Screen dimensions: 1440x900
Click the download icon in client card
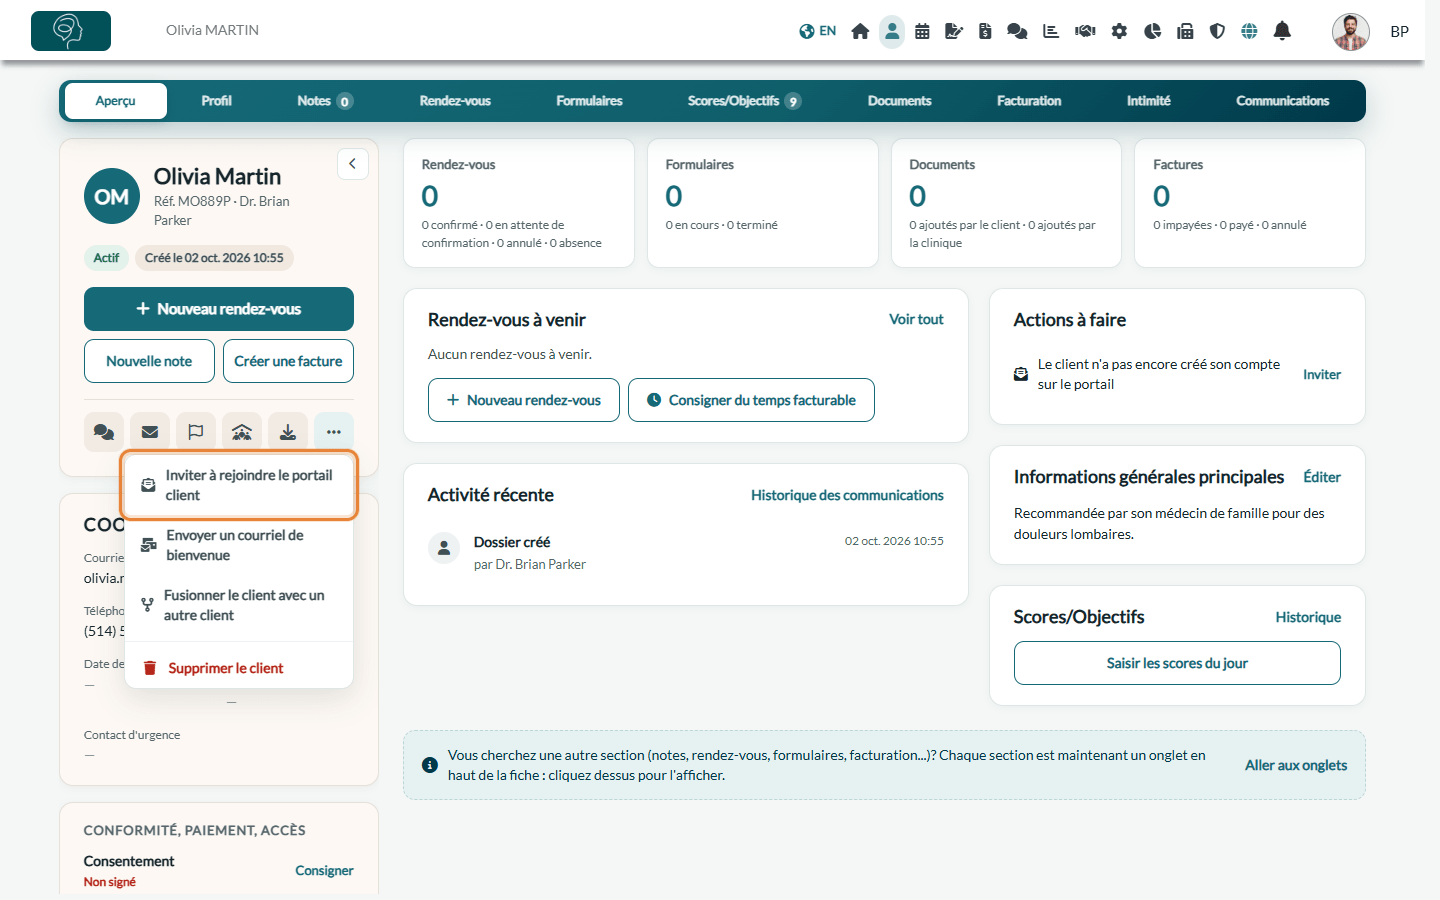(288, 432)
